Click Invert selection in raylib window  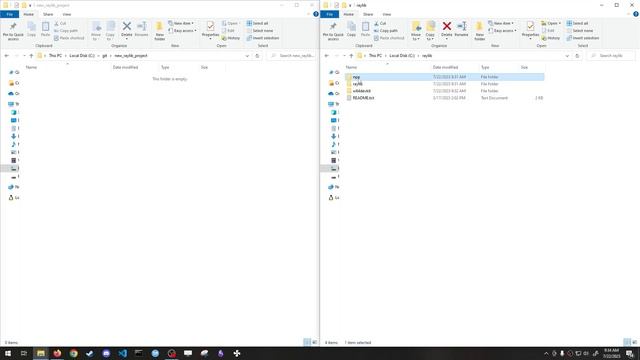coord(582,38)
